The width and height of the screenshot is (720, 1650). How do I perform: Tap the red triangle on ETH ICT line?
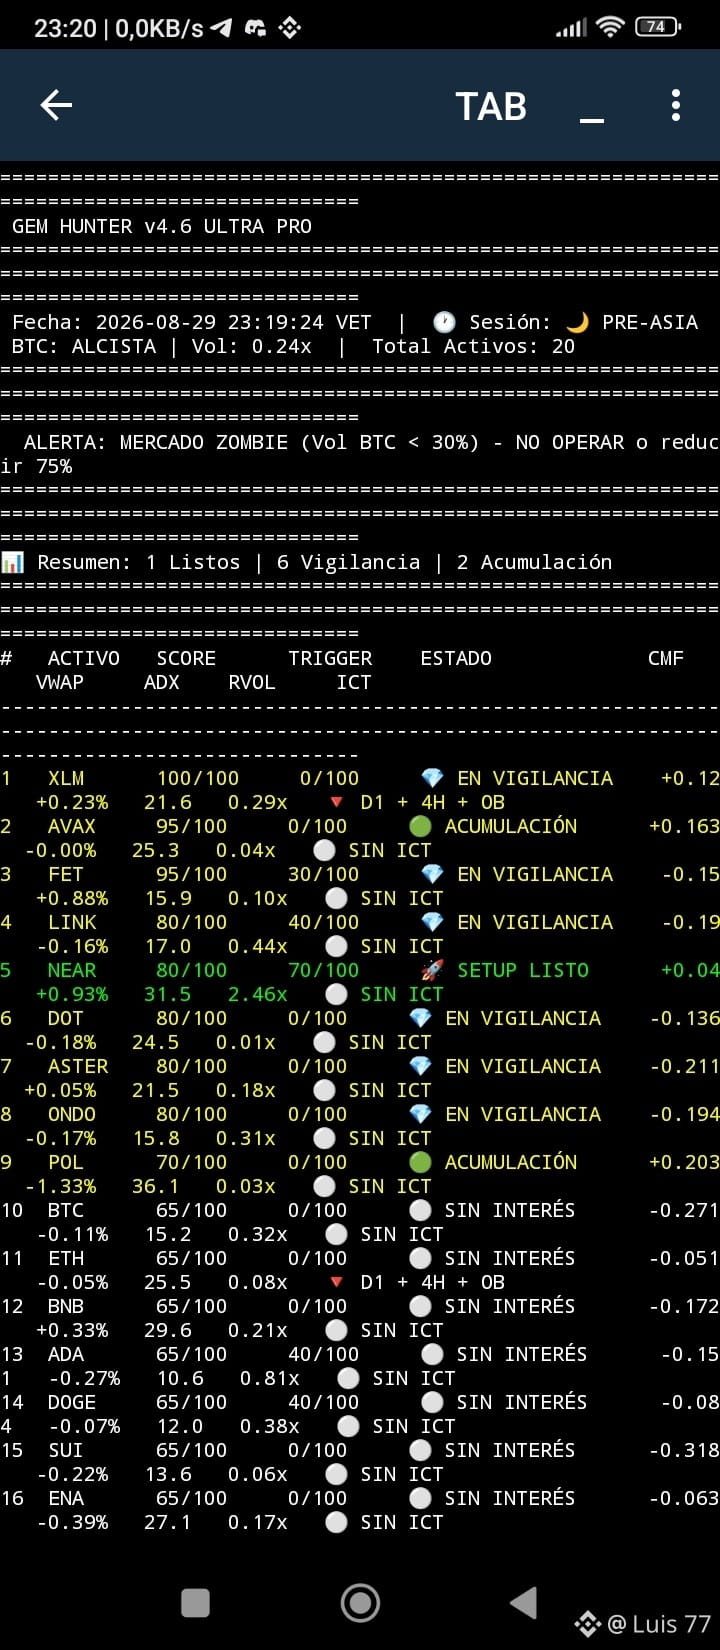coord(336,1282)
